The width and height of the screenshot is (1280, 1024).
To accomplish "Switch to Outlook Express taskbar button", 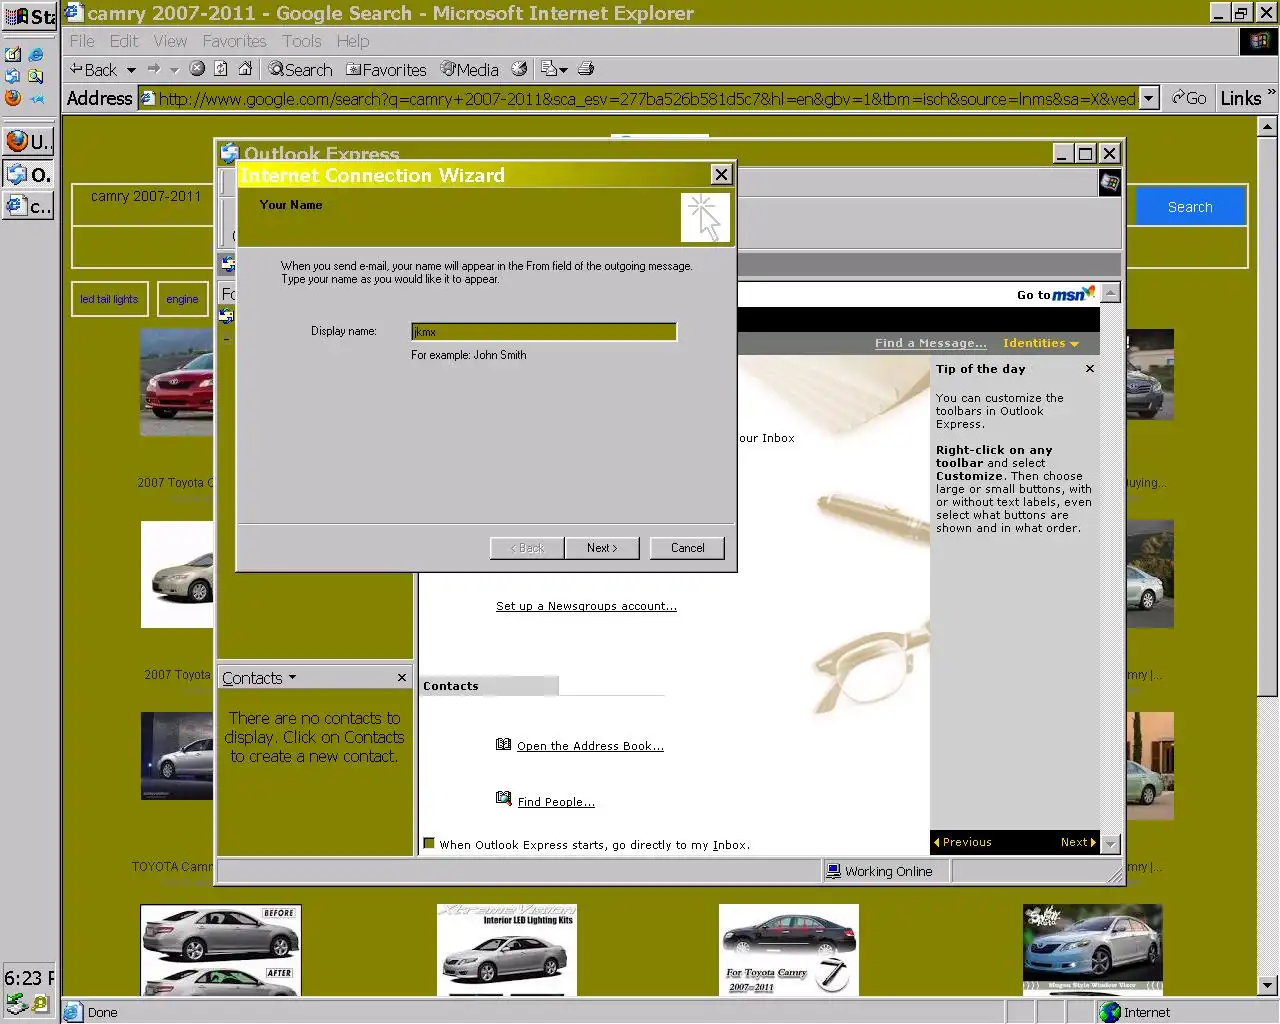I will click(28, 174).
